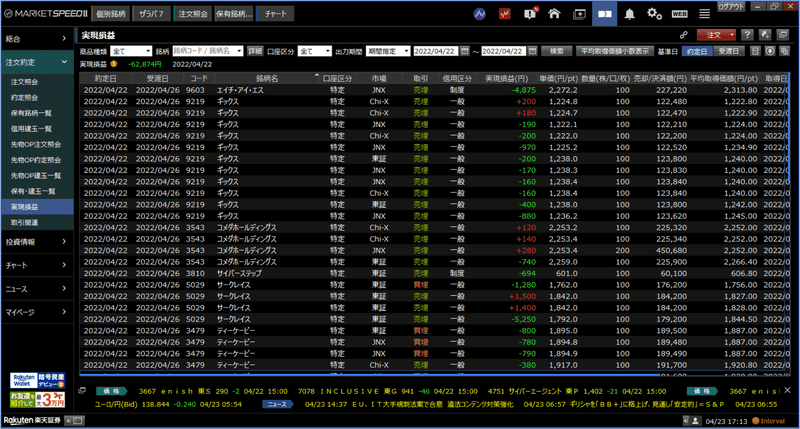This screenshot has height=429, width=800.
Task: Click the sound toggle beside Rakuten logo
Action: coord(75,421)
